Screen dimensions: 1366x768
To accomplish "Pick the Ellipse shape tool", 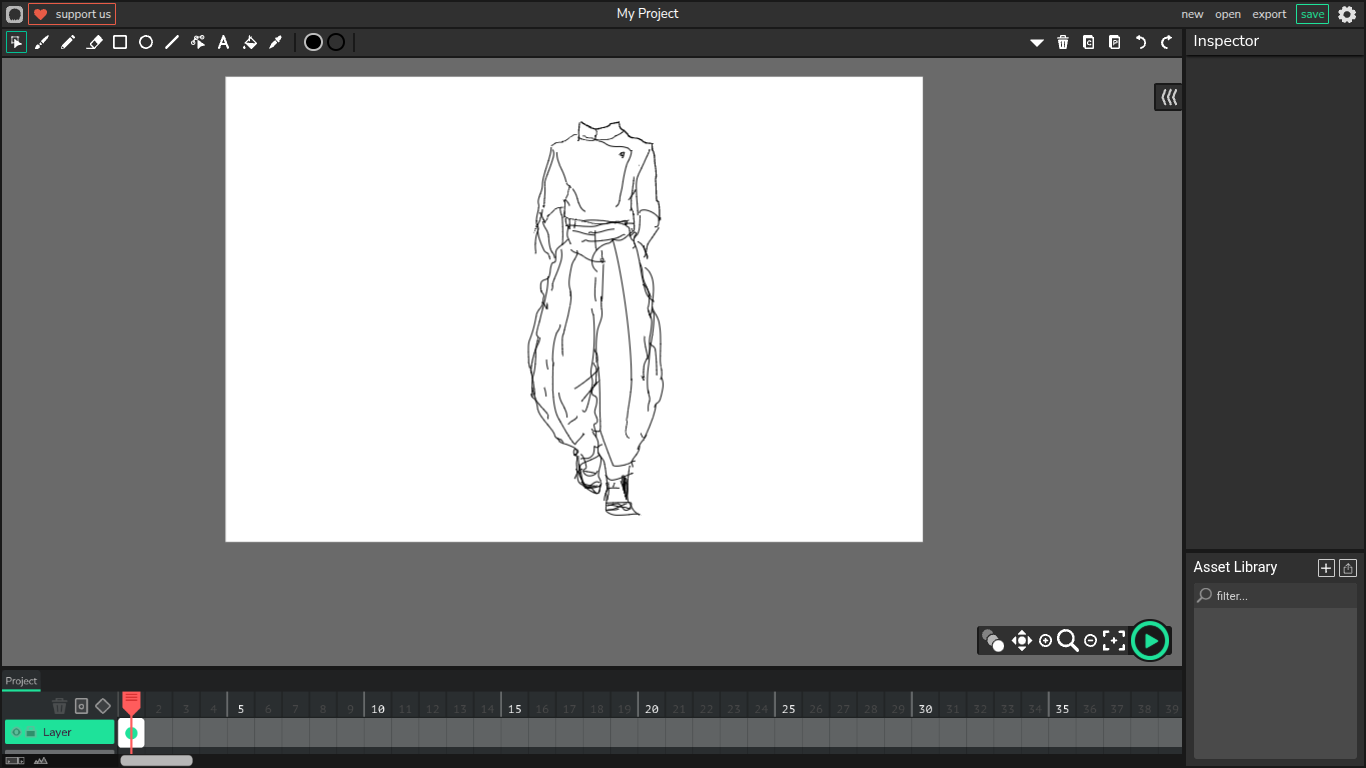I will 146,42.
